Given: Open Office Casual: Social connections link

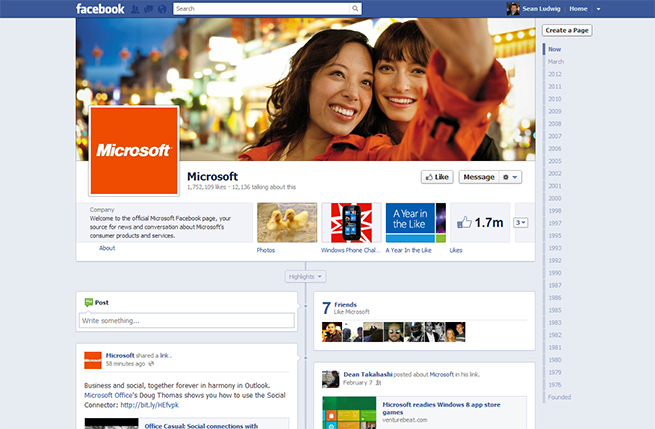Looking at the screenshot, I should [201, 426].
